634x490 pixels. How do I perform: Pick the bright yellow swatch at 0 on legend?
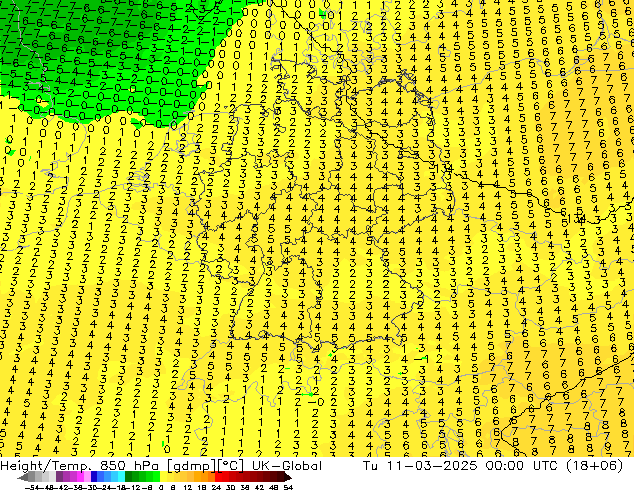tap(163, 477)
